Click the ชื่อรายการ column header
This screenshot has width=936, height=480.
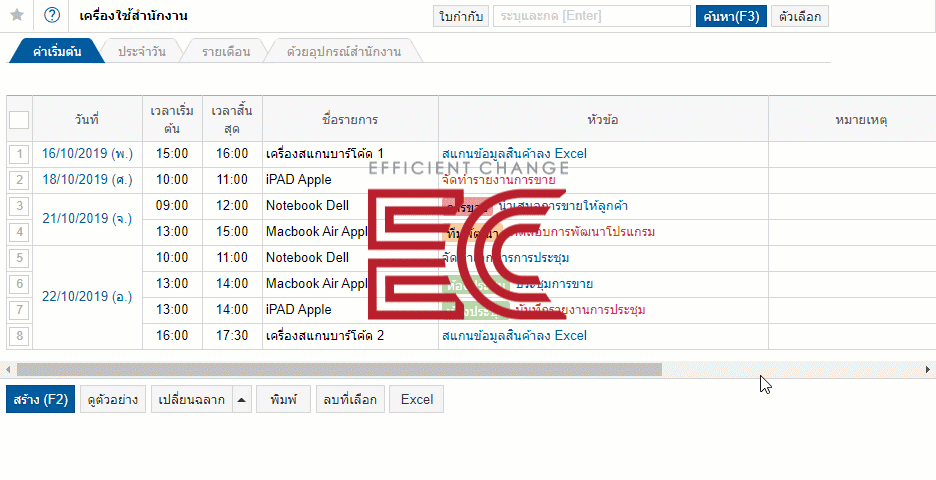(x=350, y=119)
